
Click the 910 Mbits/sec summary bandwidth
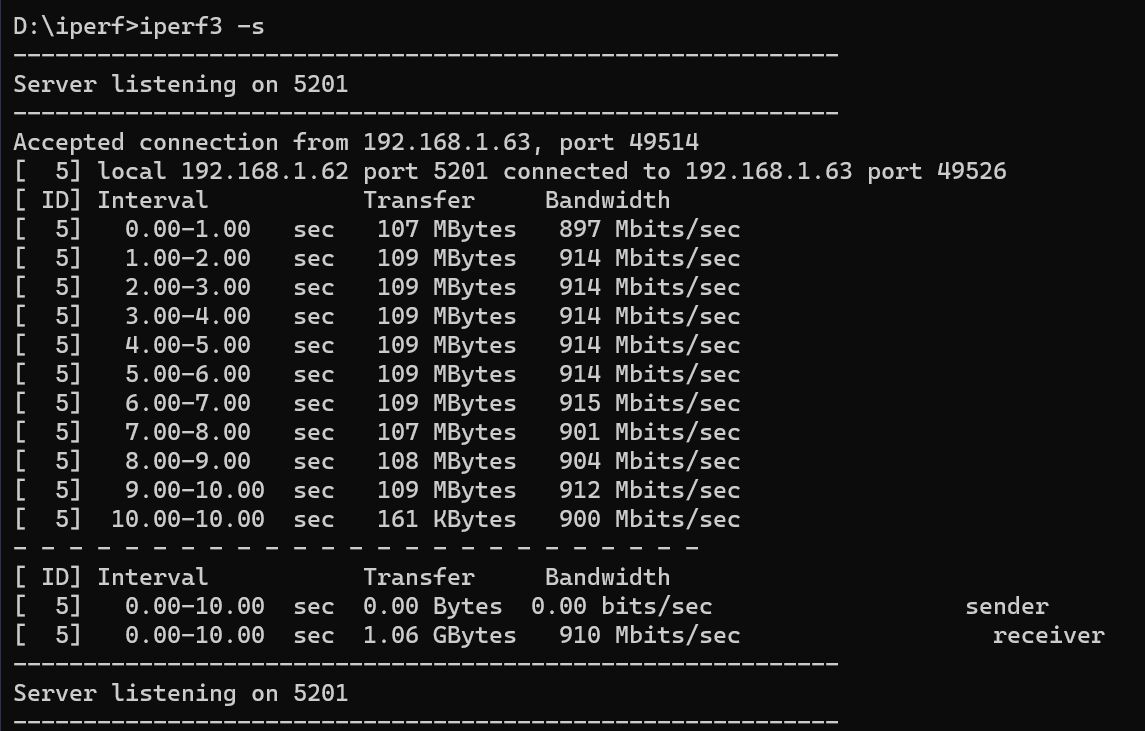tap(649, 635)
